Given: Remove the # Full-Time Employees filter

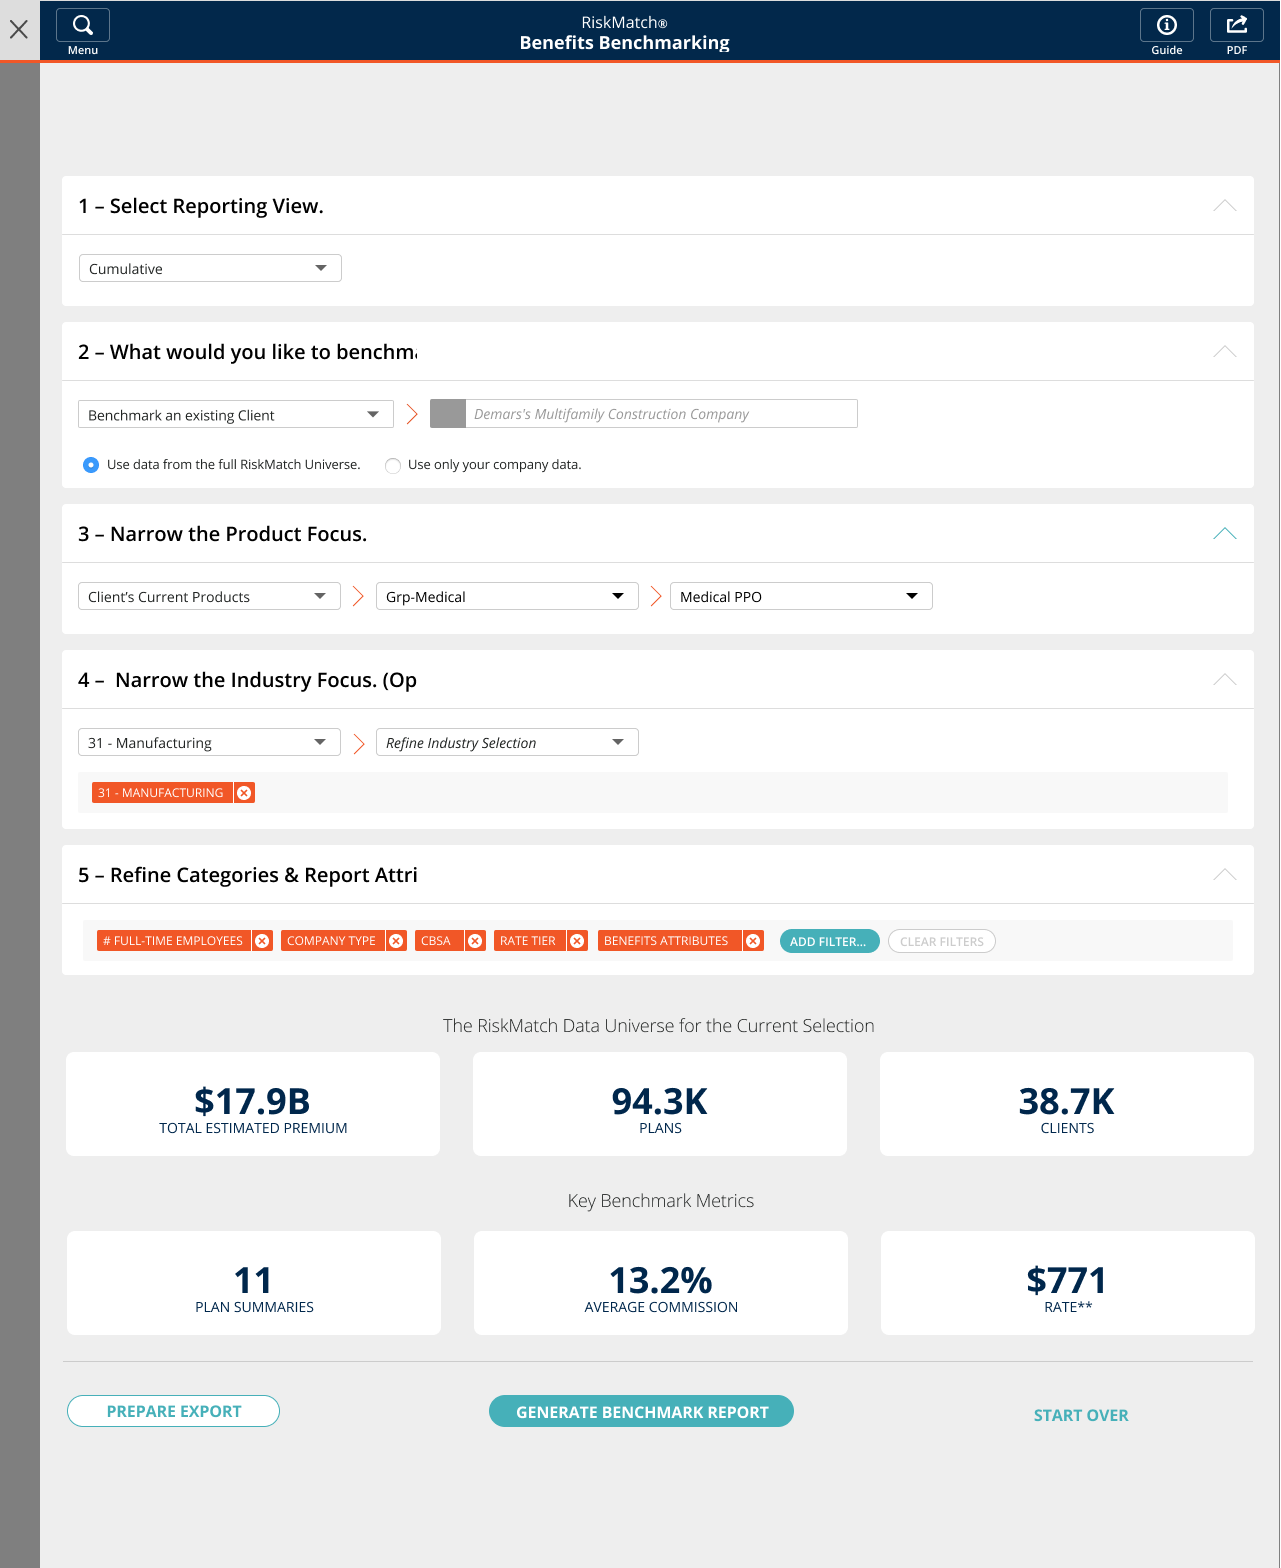Looking at the screenshot, I should tap(262, 941).
